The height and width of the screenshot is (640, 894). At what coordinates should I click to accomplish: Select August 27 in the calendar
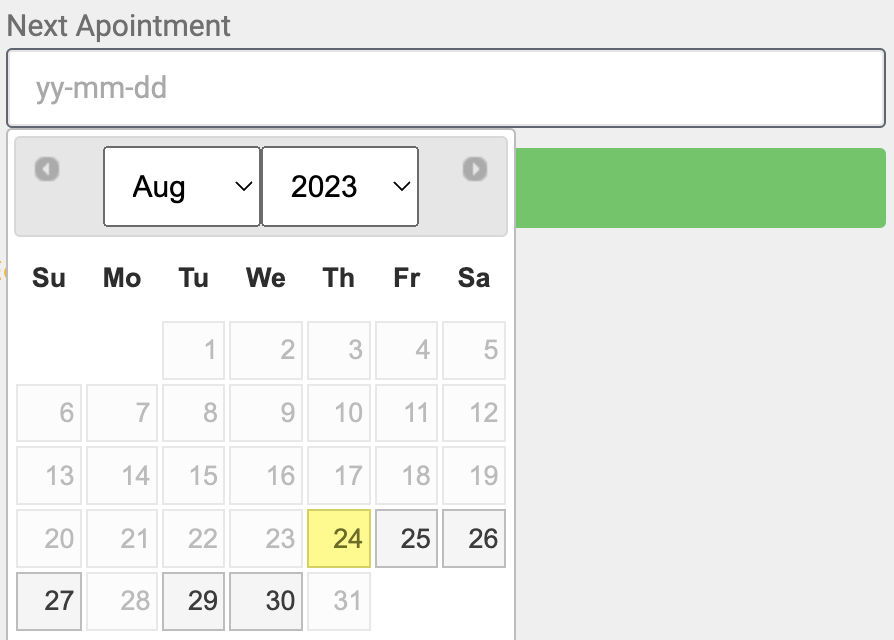(49, 601)
